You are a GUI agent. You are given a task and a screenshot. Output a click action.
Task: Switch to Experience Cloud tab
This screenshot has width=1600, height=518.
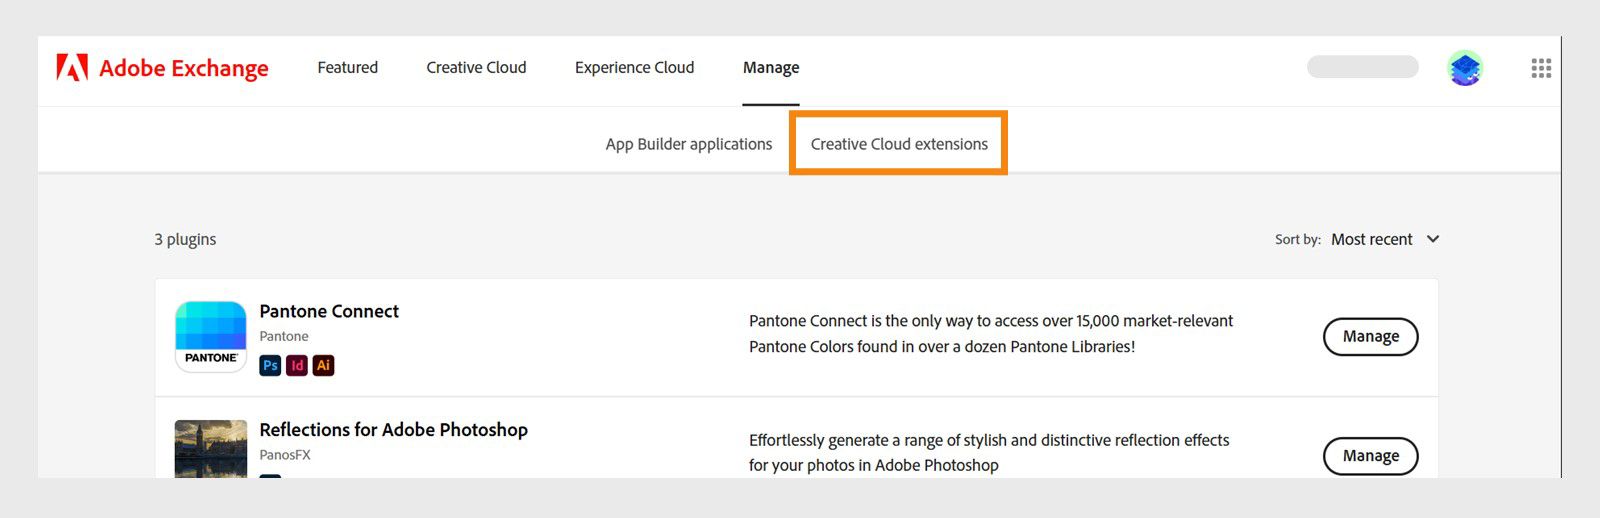634,68
